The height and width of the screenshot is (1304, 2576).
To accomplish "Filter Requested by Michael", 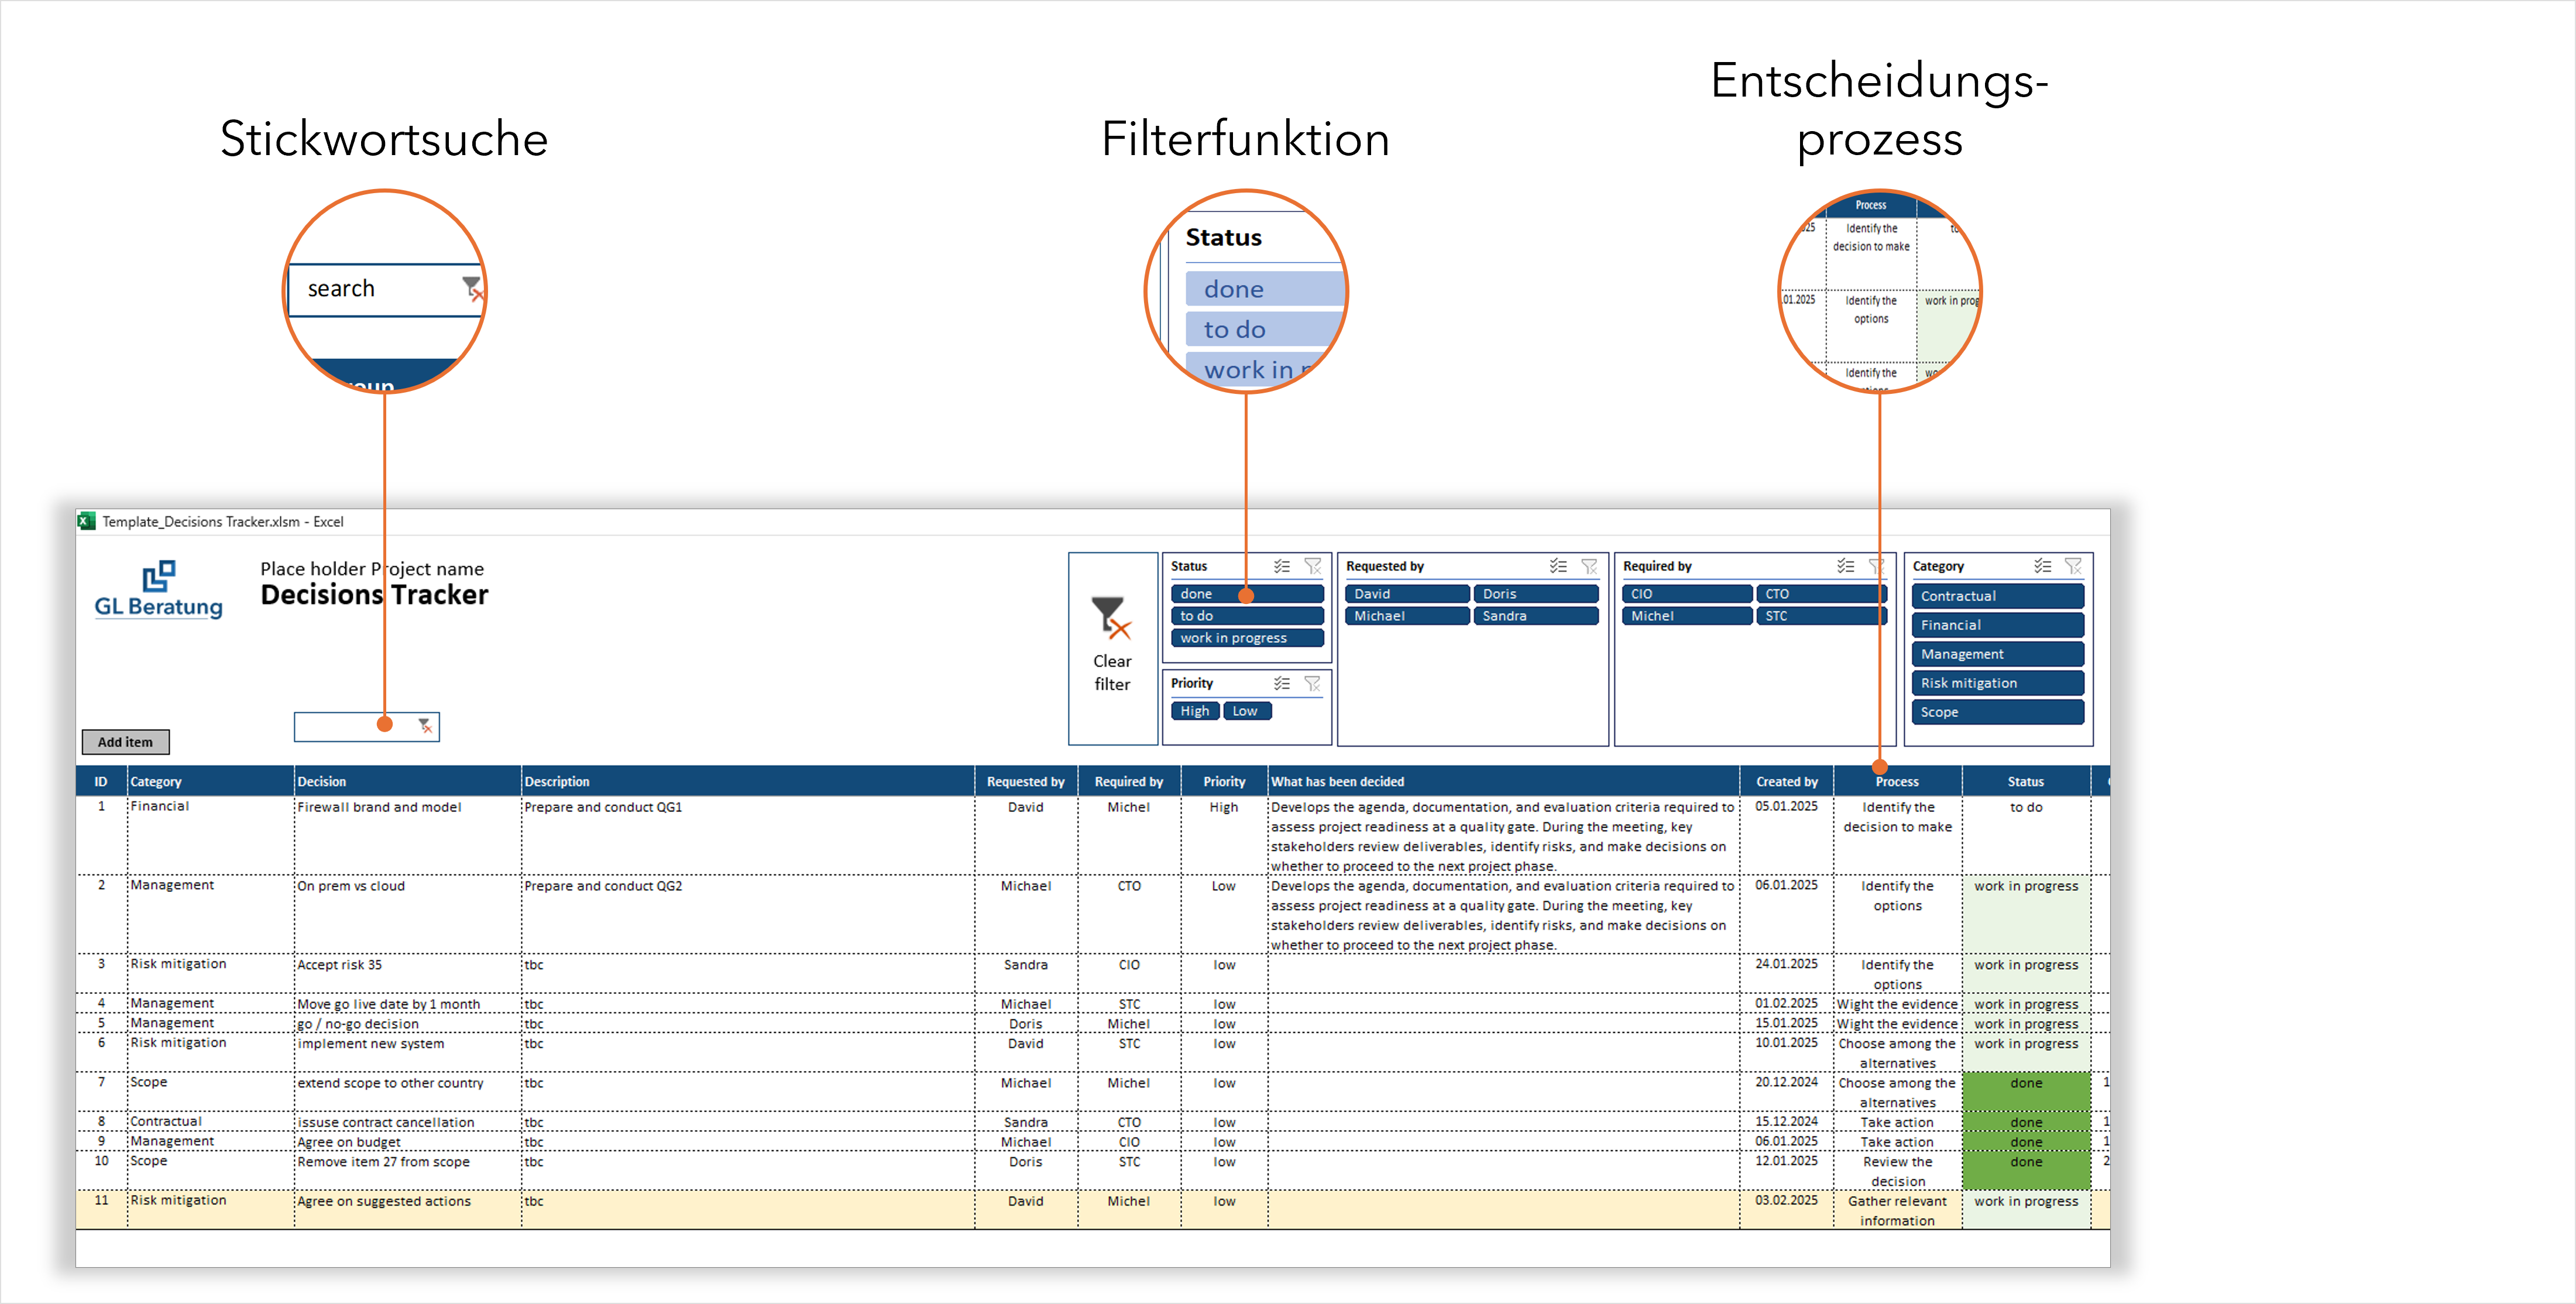I will (1407, 616).
